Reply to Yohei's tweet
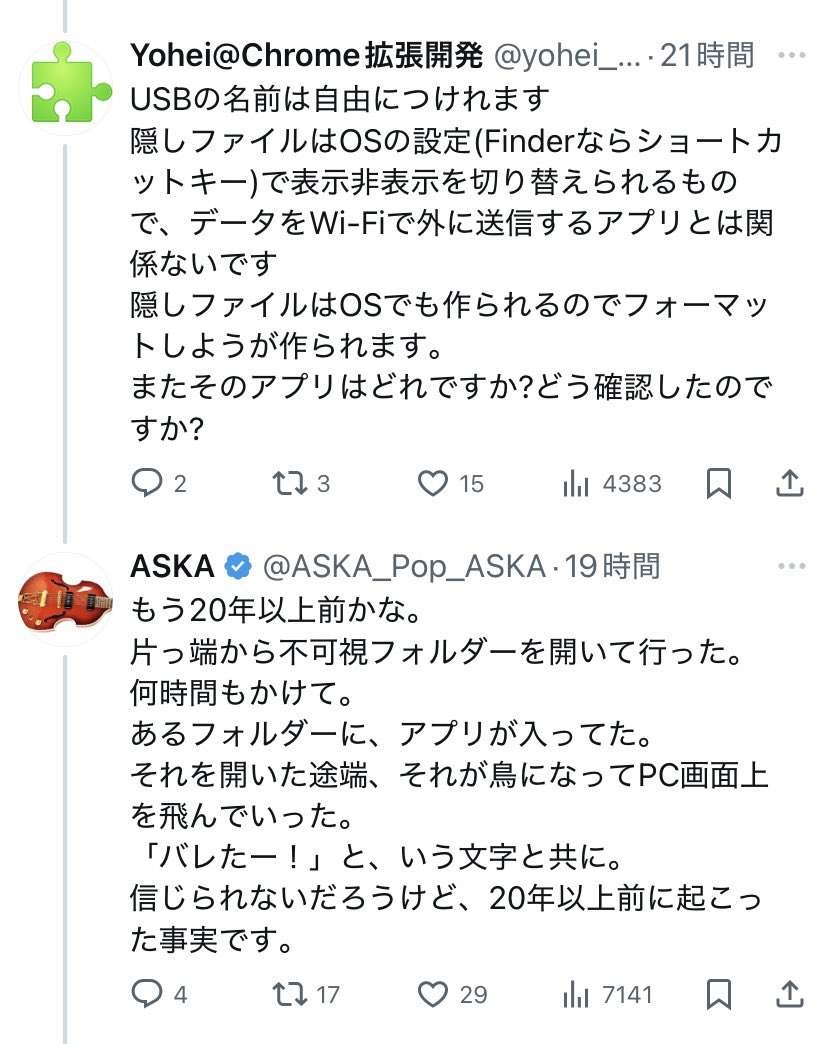 pos(147,484)
